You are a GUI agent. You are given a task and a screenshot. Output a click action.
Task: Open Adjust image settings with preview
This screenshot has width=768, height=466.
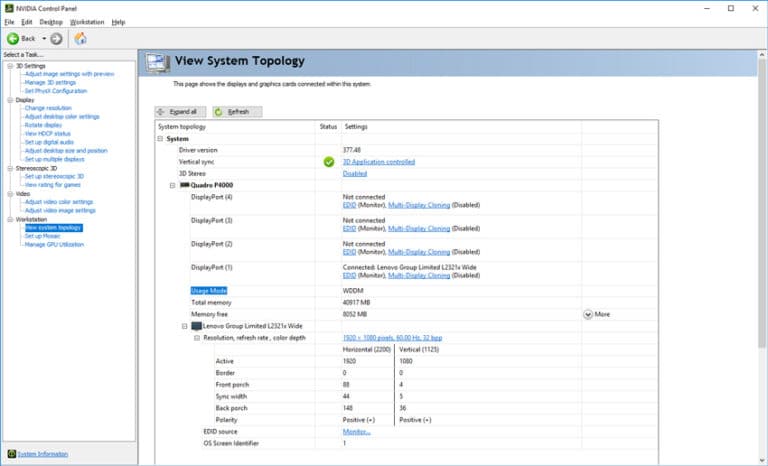pyautogui.click(x=70, y=74)
